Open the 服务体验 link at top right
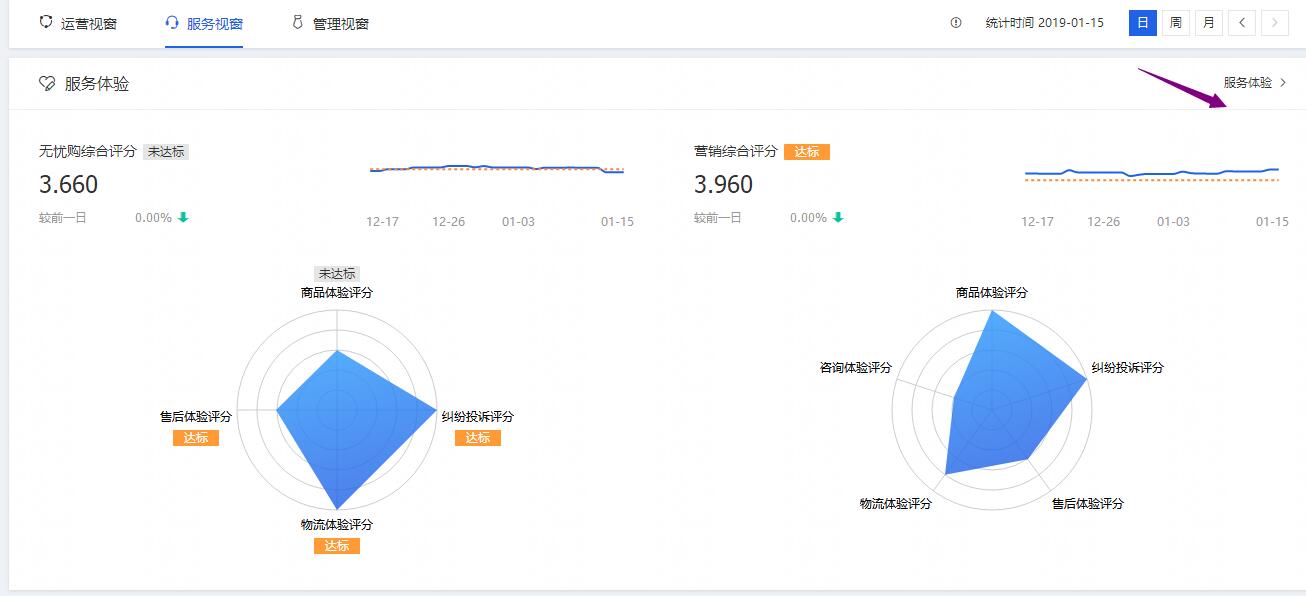The height and width of the screenshot is (596, 1306). click(1247, 83)
